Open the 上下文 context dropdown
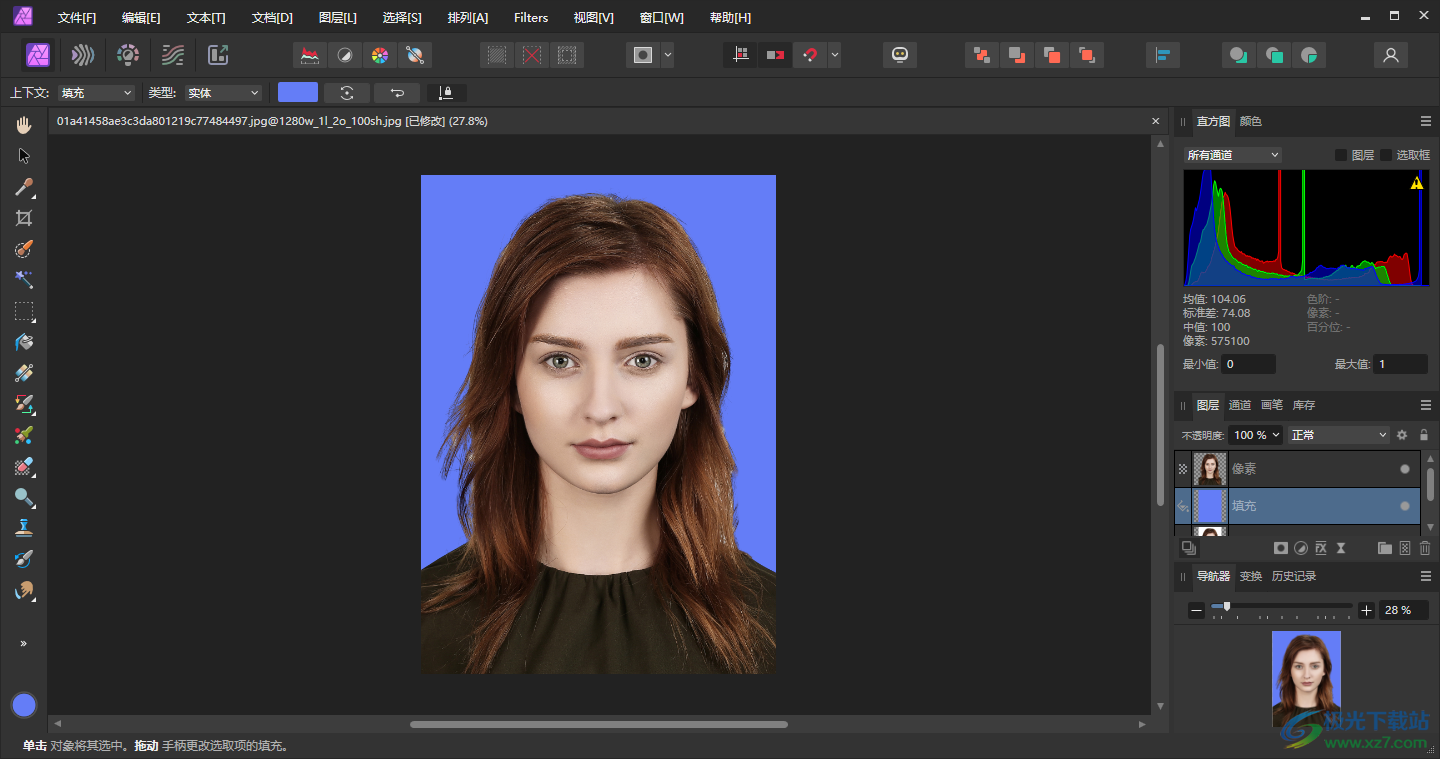 (96, 93)
